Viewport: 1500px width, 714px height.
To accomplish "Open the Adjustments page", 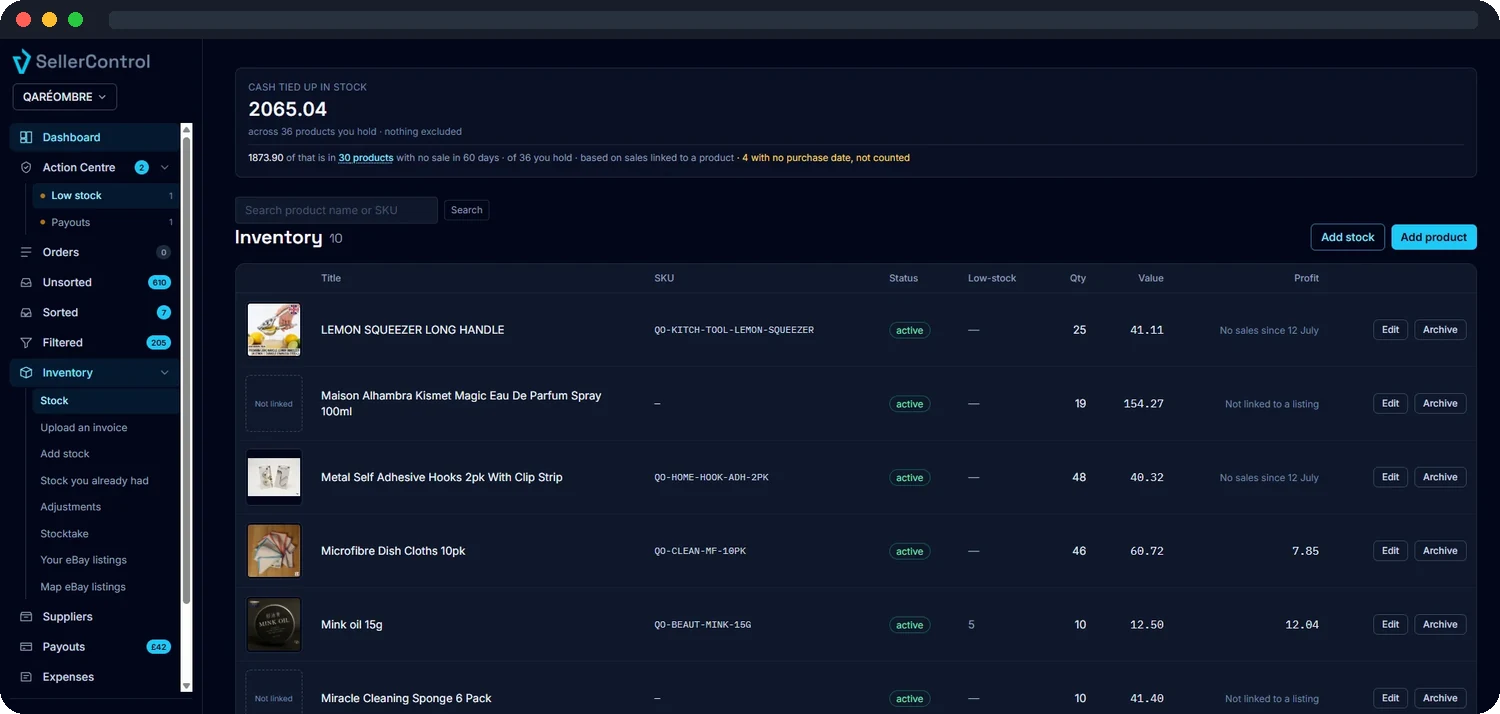I will (70, 507).
